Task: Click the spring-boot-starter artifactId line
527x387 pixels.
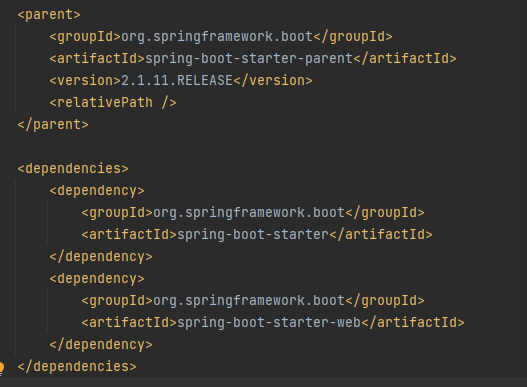Action: tap(257, 235)
